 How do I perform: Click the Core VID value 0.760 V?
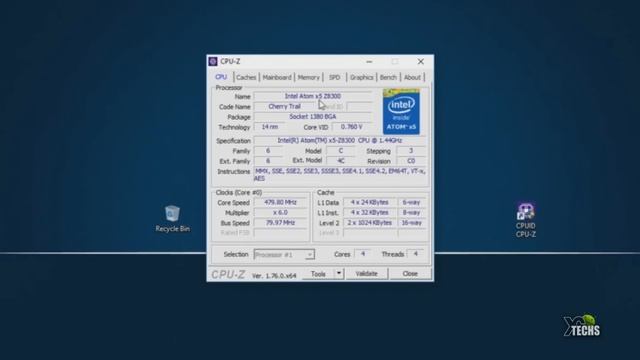(x=352, y=127)
